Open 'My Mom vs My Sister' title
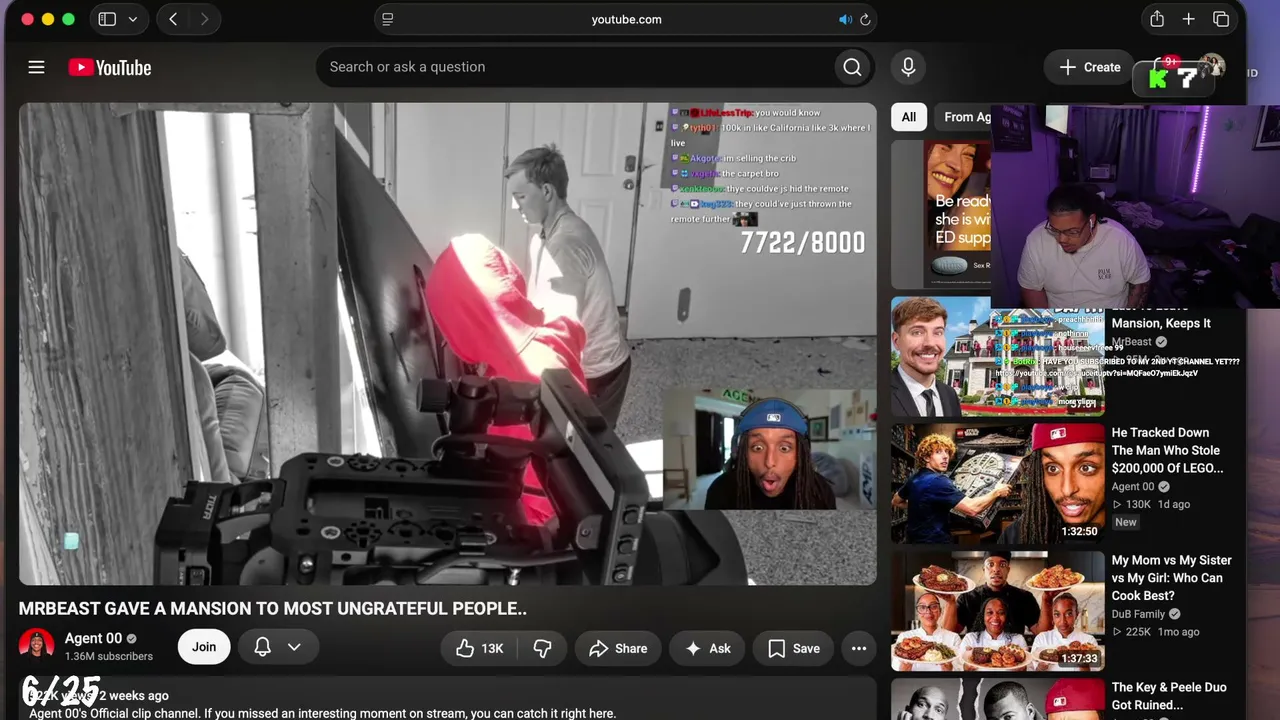This screenshot has height=720, width=1280. click(x=1172, y=578)
